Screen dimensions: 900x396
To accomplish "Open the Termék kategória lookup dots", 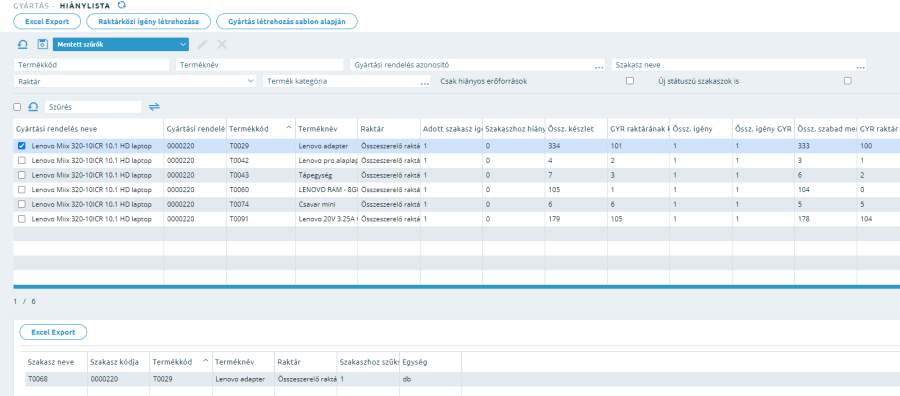I will click(425, 83).
